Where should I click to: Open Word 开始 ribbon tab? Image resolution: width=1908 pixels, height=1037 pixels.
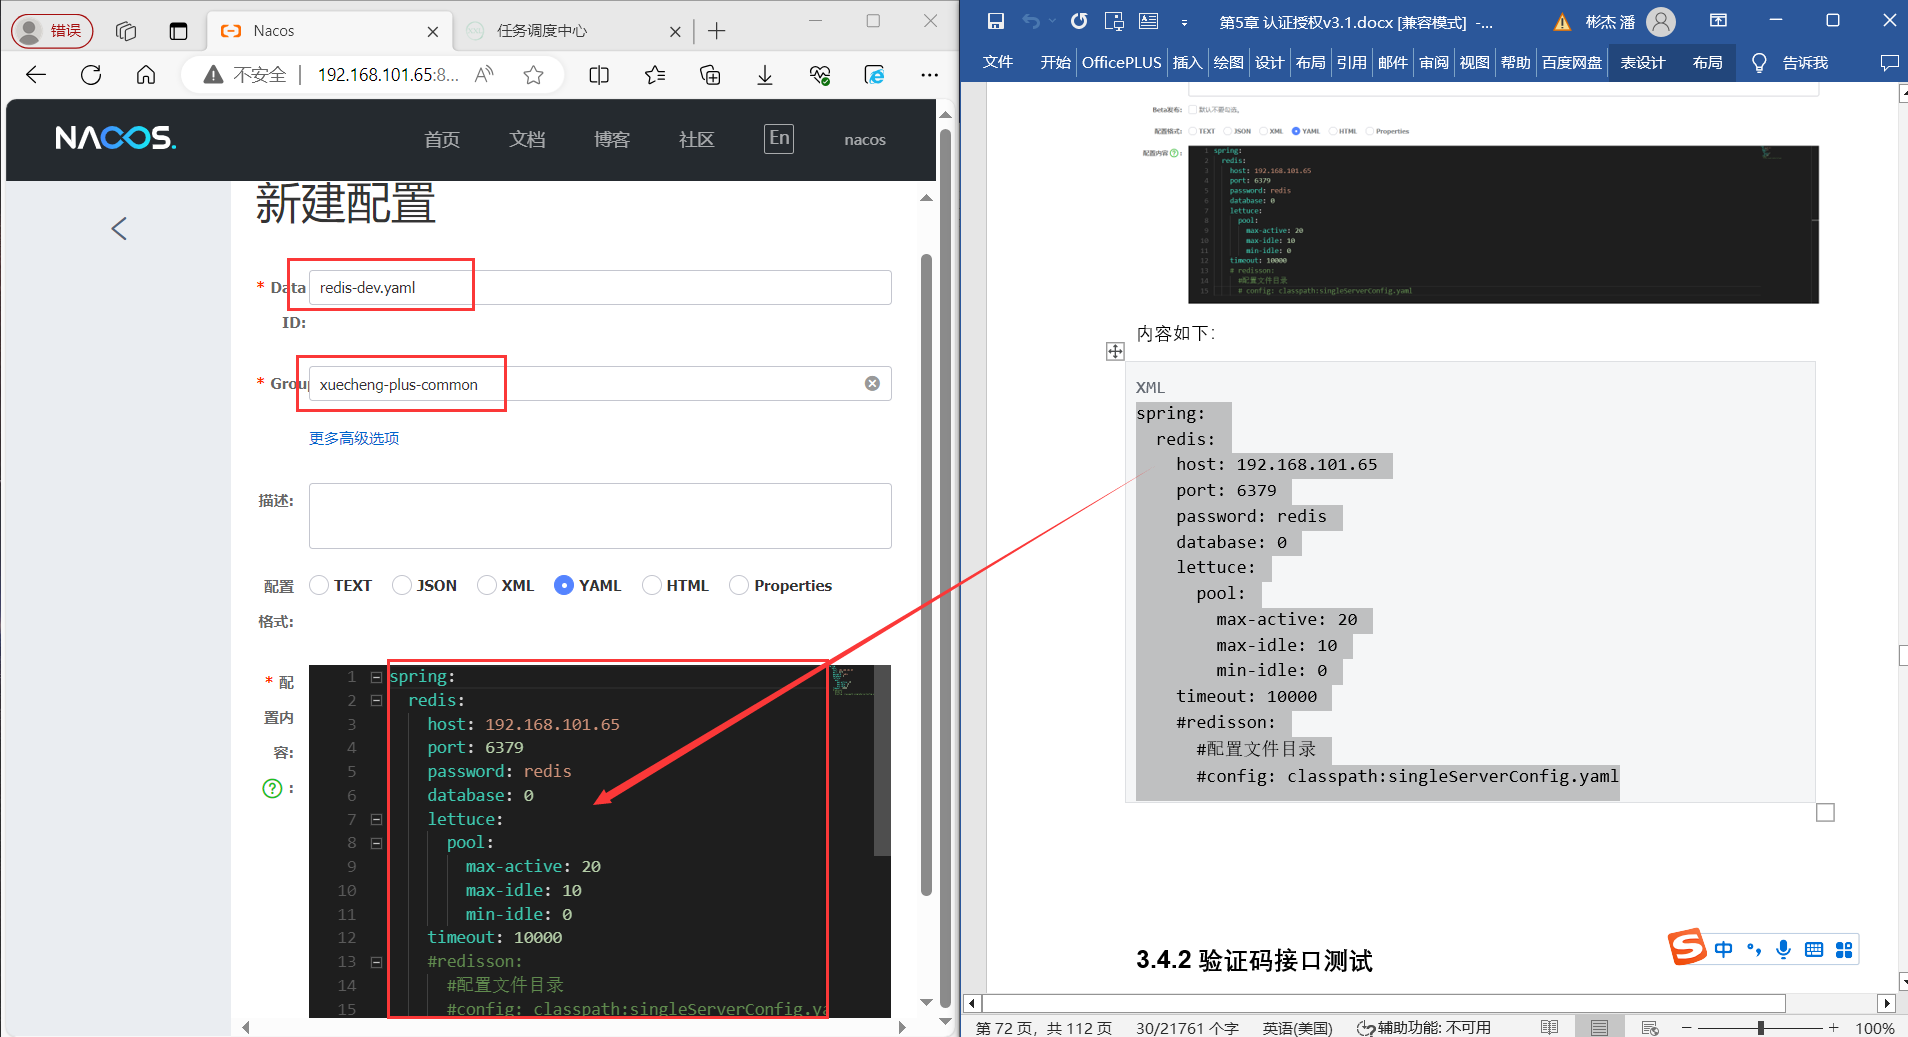pyautogui.click(x=1055, y=63)
